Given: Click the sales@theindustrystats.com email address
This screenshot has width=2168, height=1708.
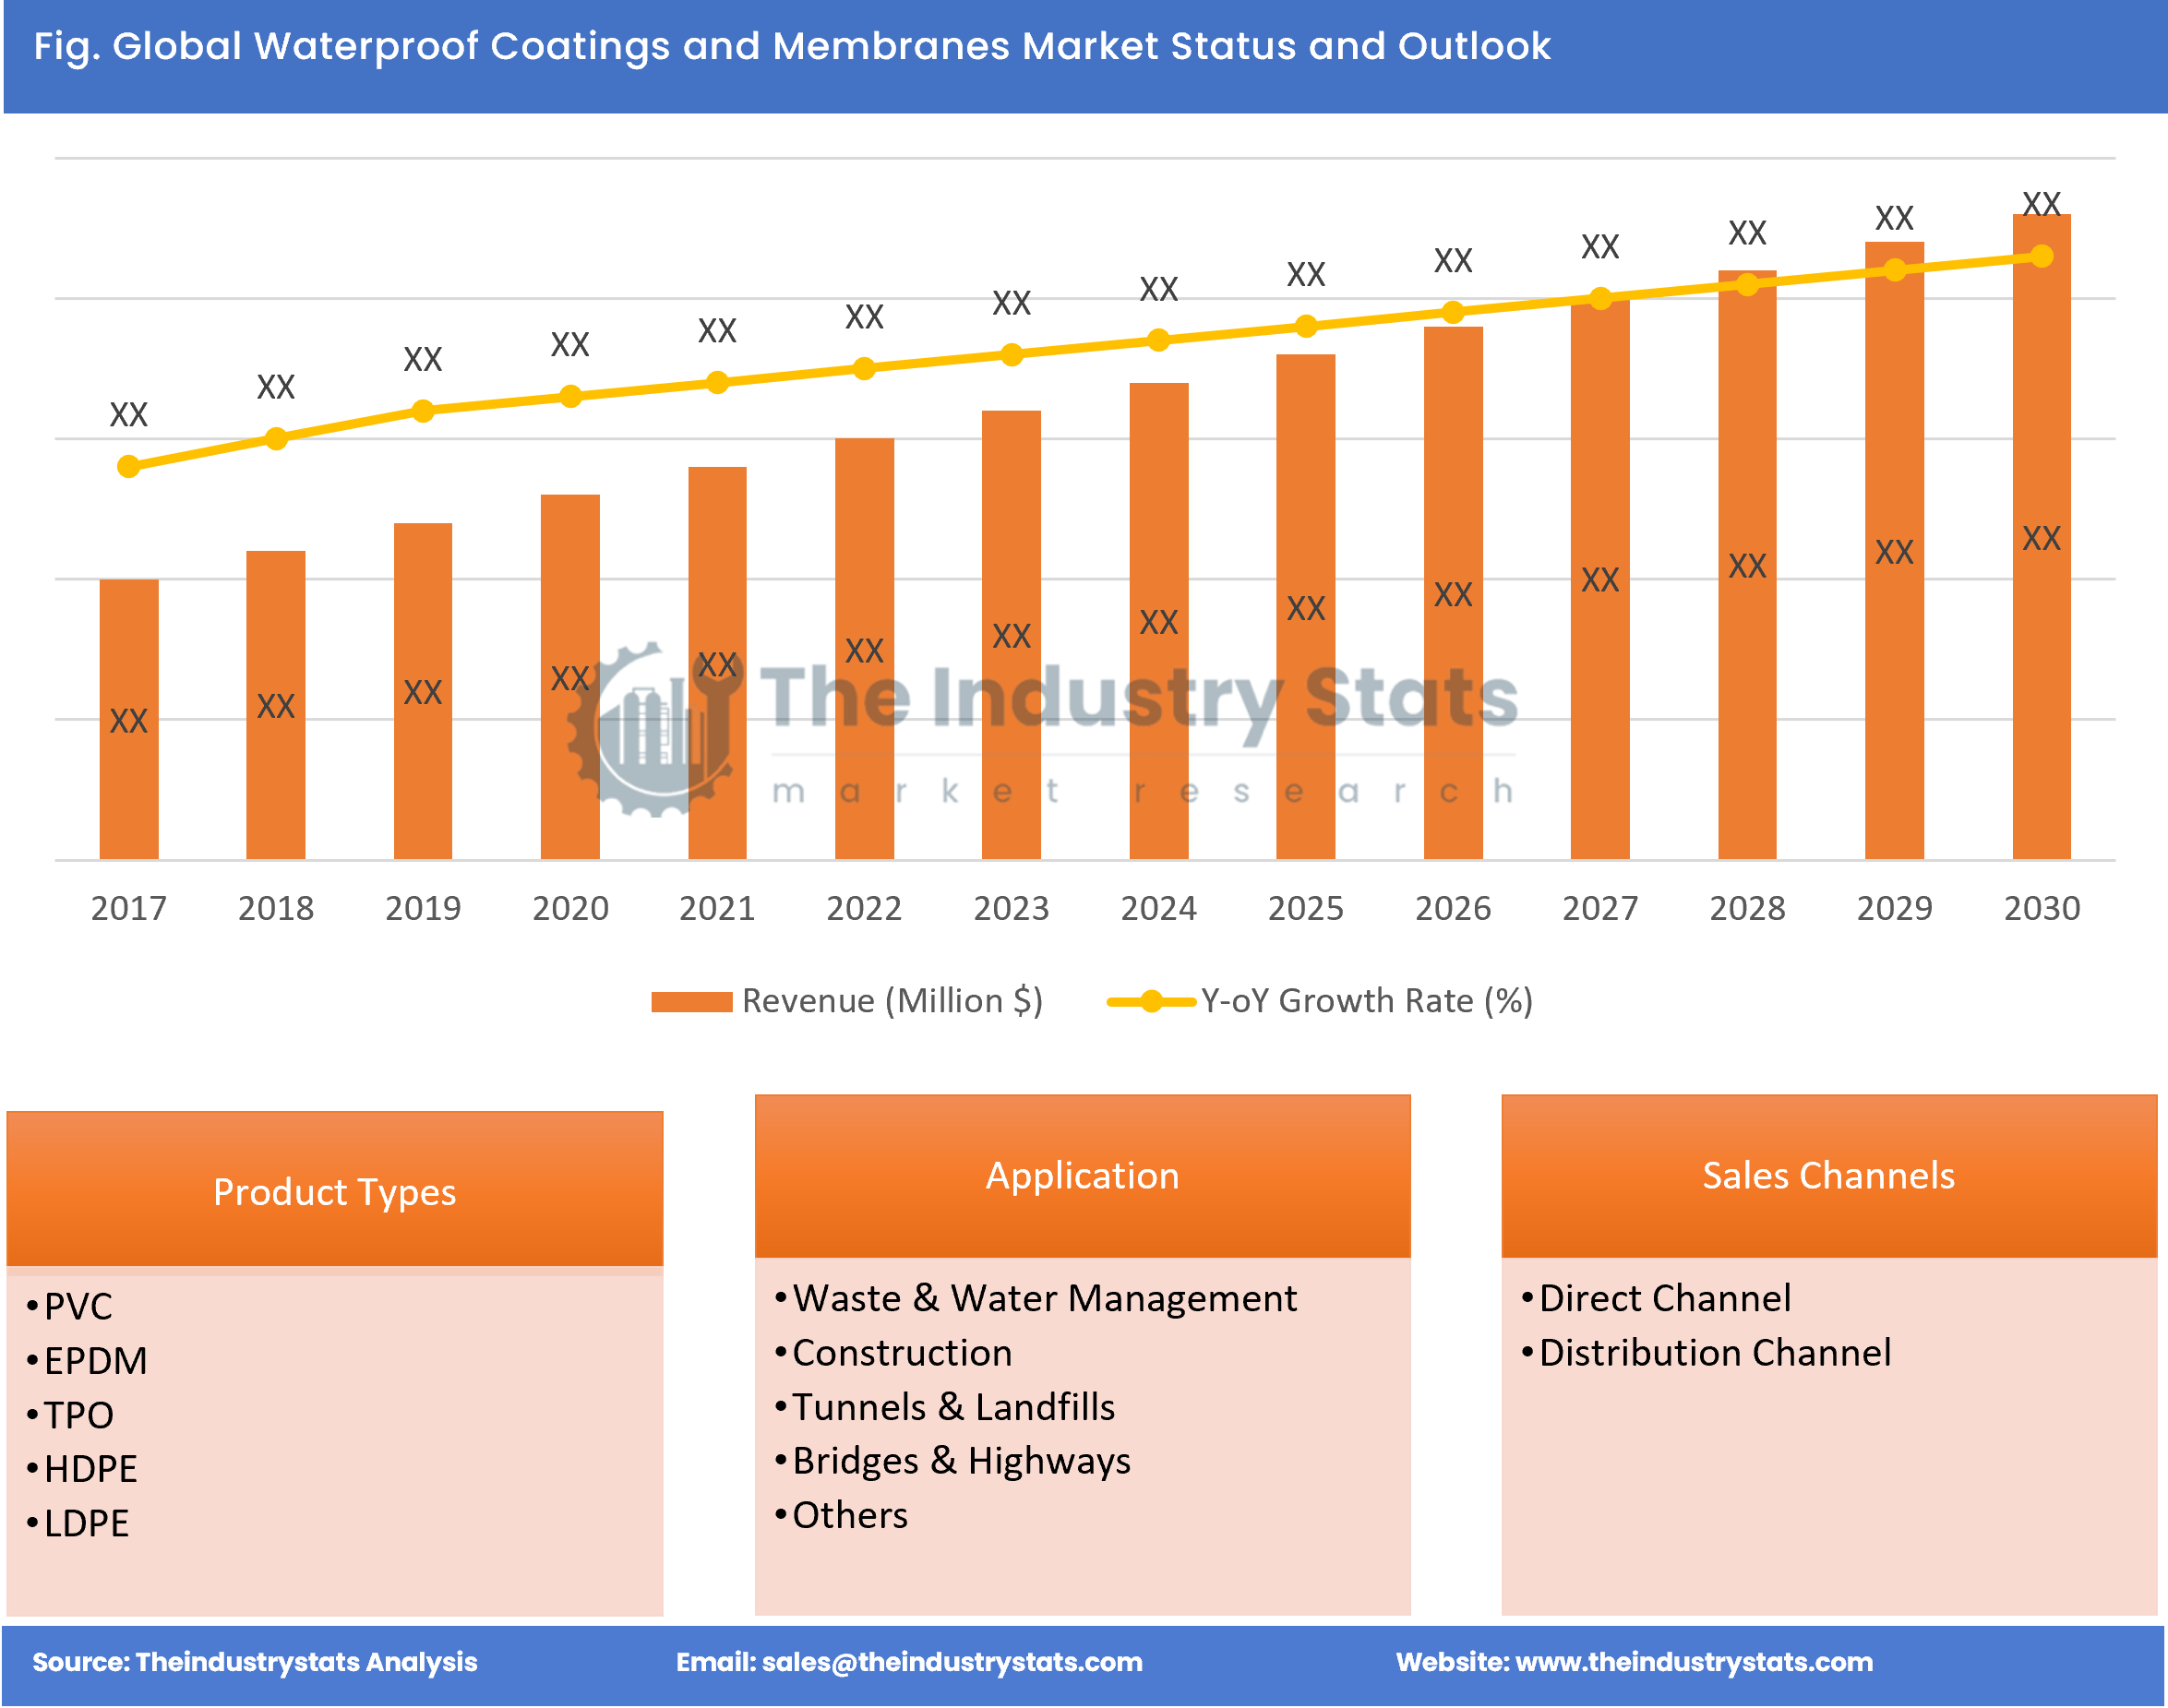Looking at the screenshot, I should pos(952,1662).
